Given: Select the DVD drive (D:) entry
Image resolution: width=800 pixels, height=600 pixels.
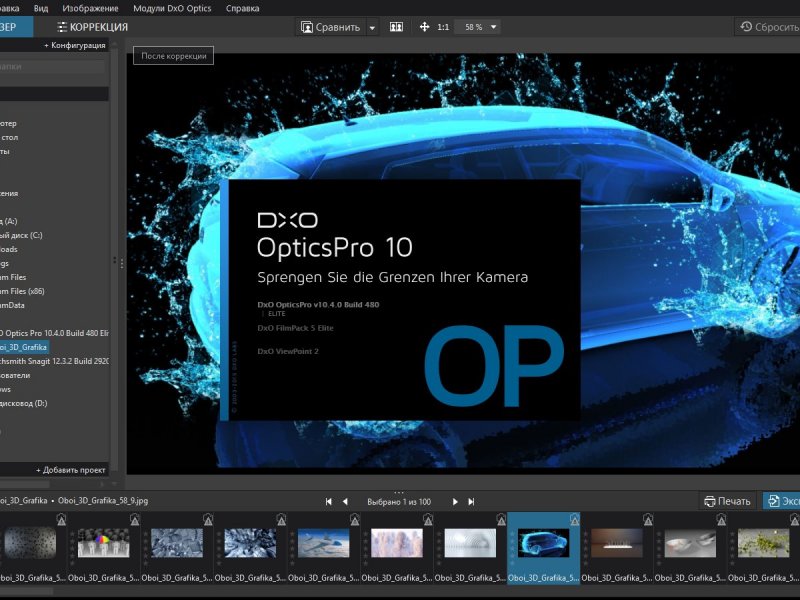Looking at the screenshot, I should point(24,403).
